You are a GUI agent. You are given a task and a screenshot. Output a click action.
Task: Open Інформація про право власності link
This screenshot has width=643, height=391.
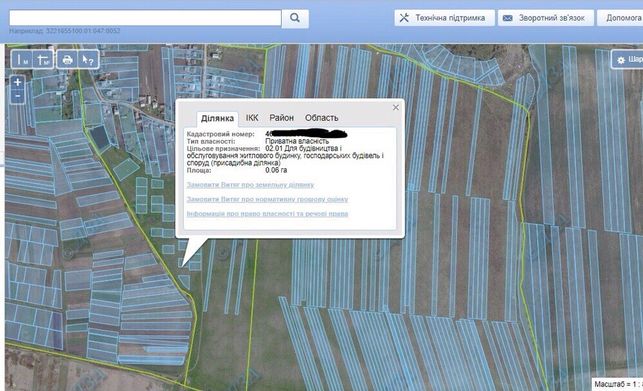(267, 214)
